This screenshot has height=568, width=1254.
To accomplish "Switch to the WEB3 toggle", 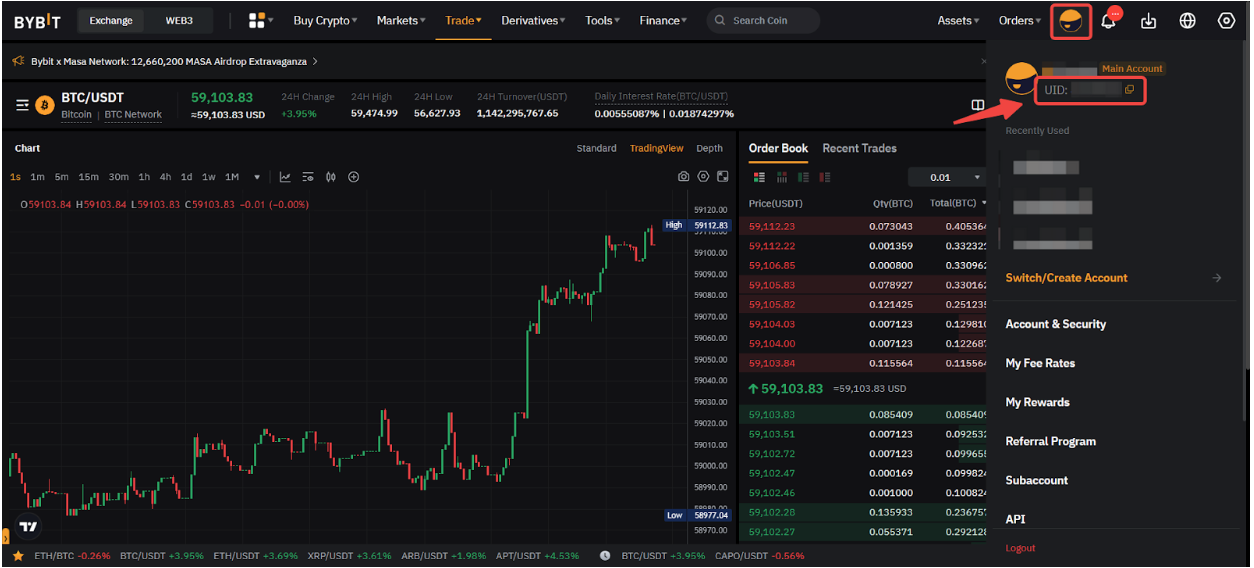I will [179, 21].
